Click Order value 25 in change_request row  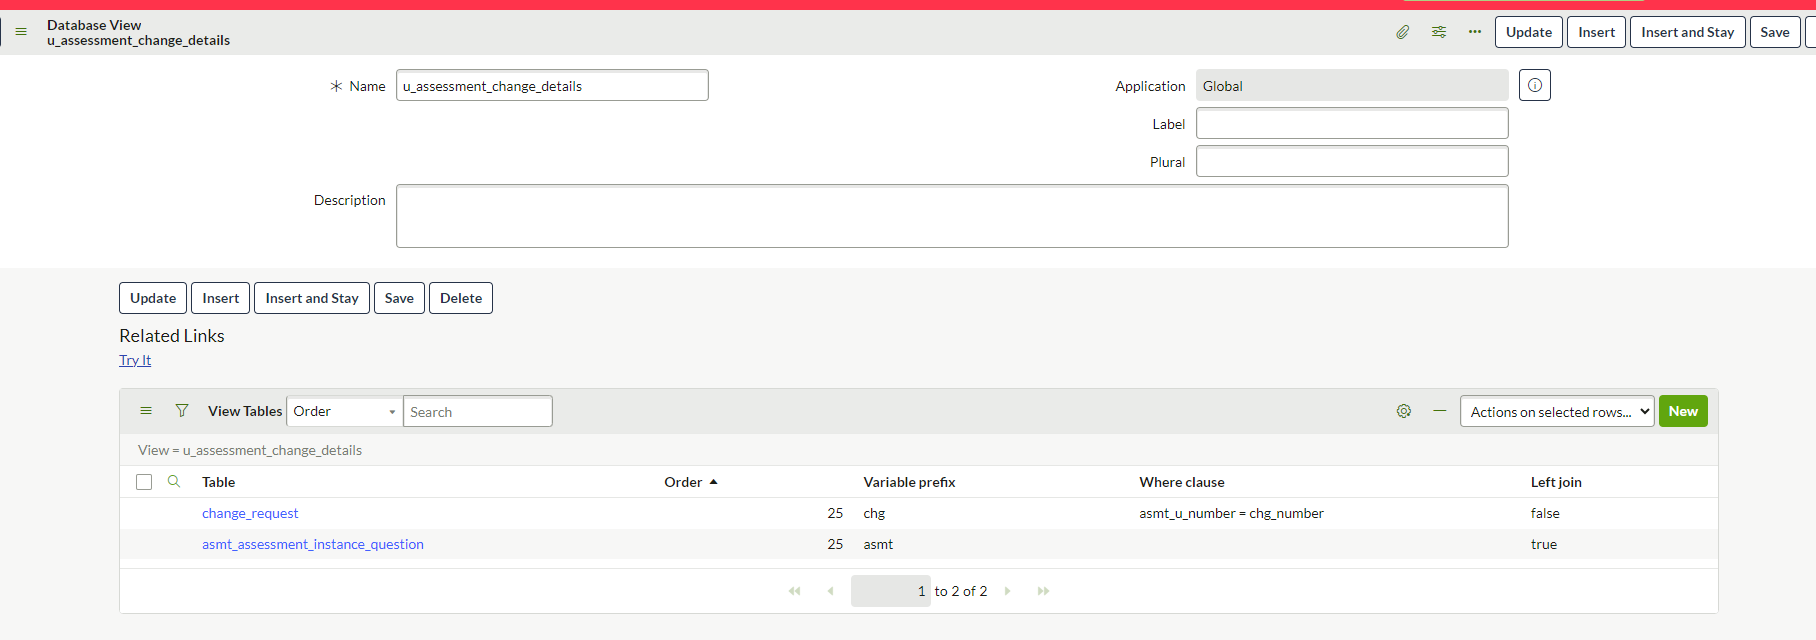coord(835,513)
